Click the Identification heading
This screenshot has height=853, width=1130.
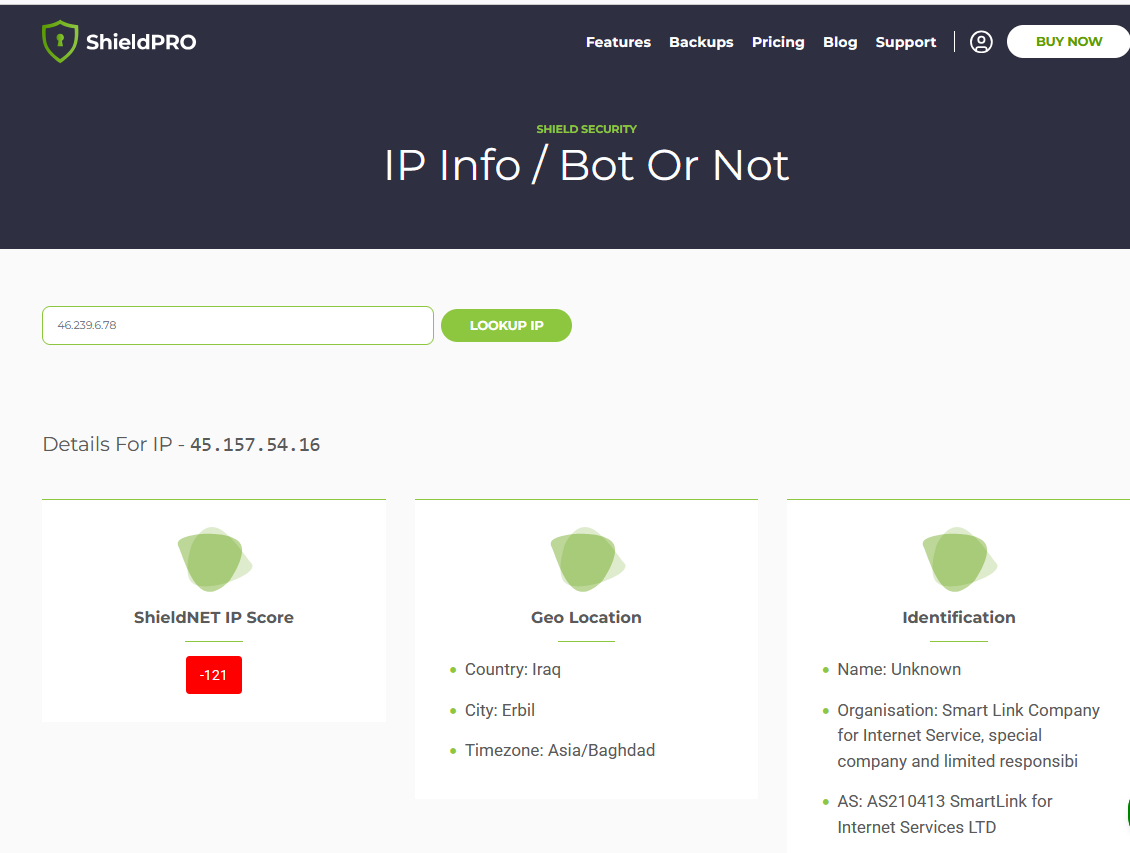pyautogui.click(x=959, y=617)
